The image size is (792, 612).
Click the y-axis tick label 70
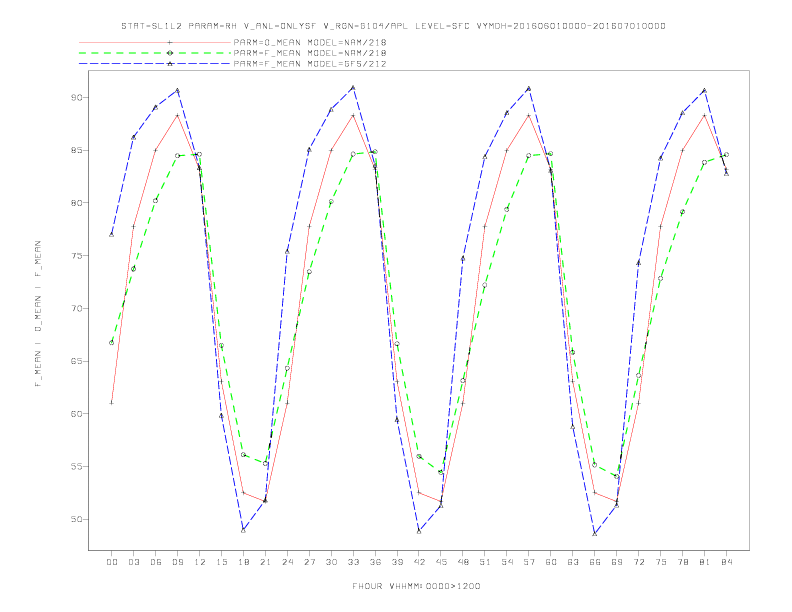pyautogui.click(x=76, y=309)
